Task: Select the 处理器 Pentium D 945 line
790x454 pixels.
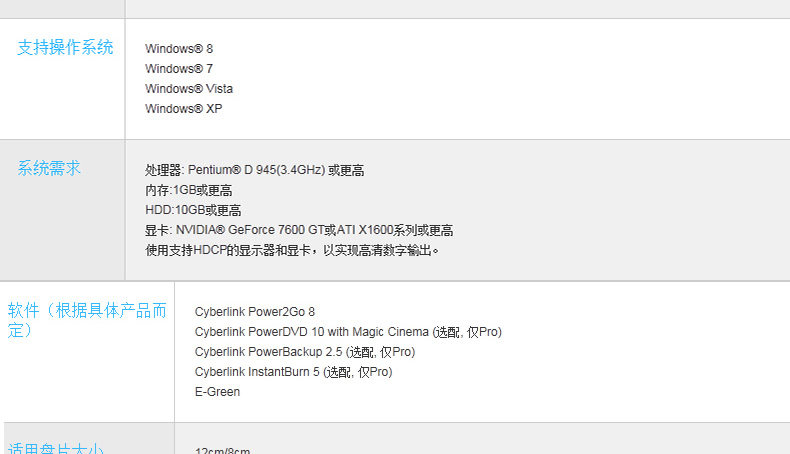Action: tap(254, 170)
